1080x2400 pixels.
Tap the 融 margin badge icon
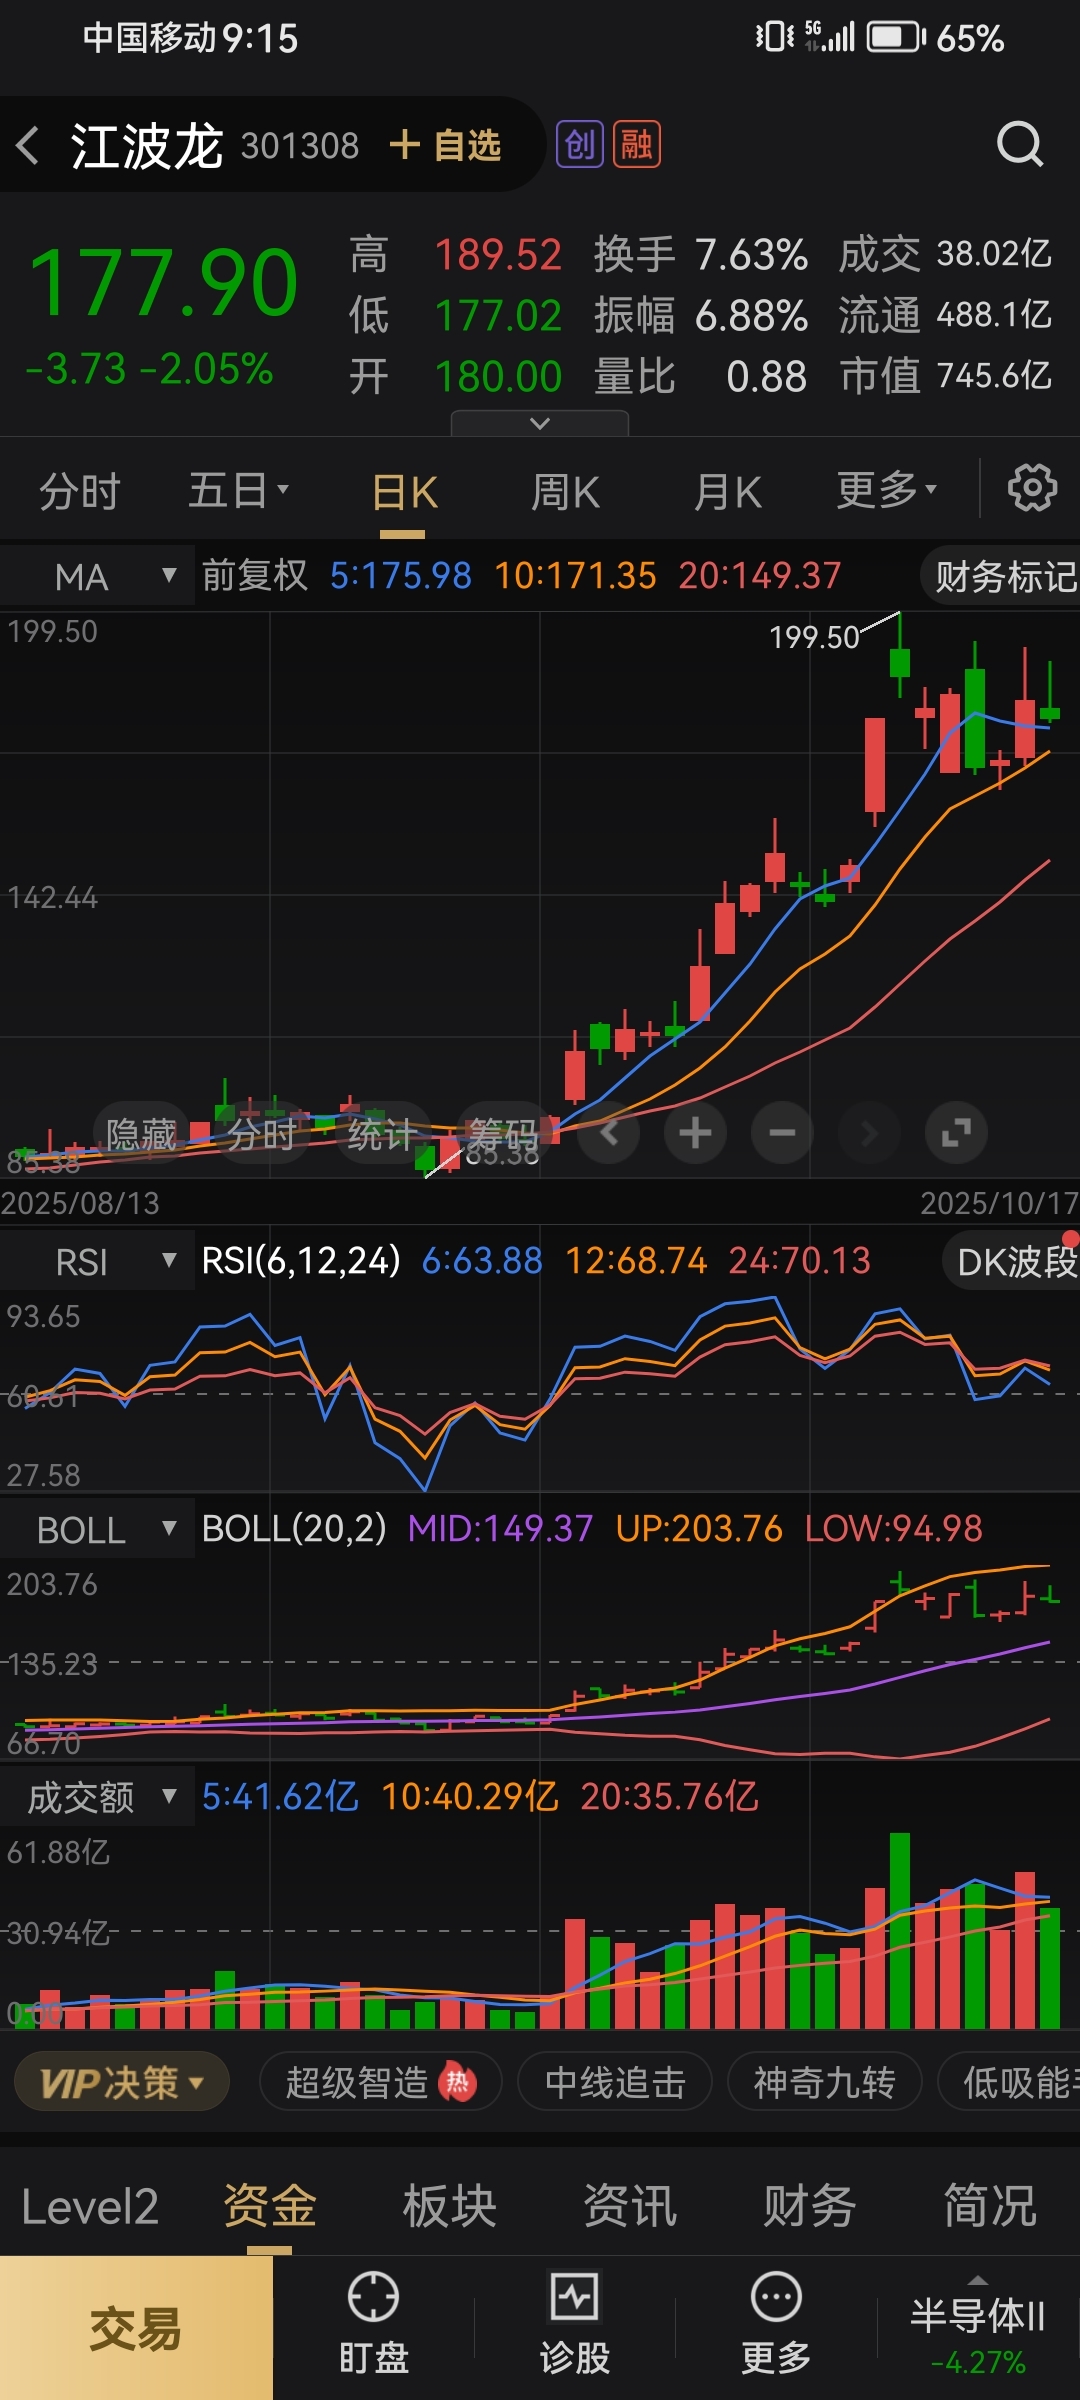tap(637, 145)
